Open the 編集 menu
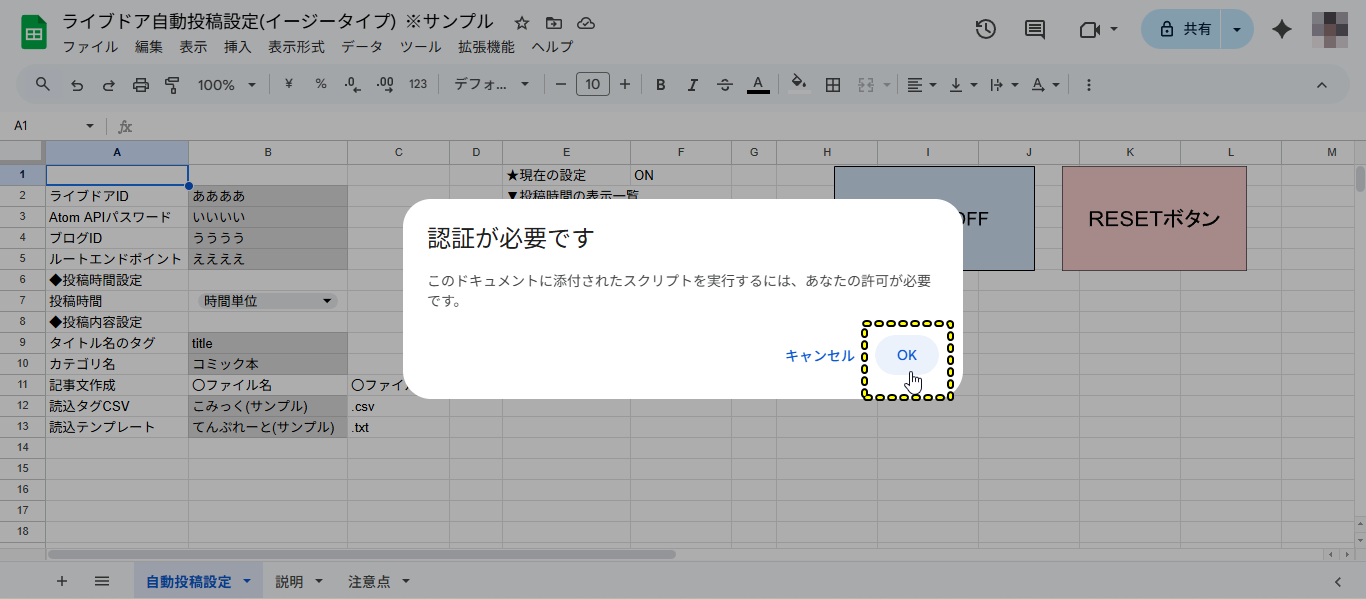 149,47
